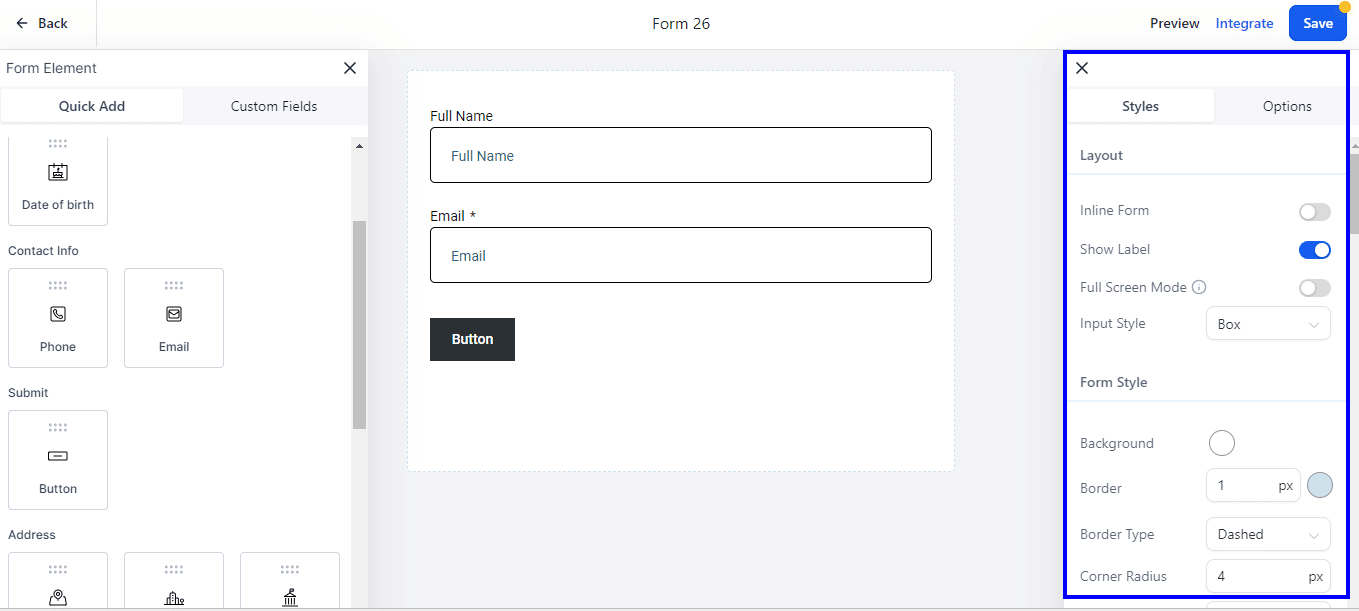The image size is (1359, 611).
Task: Open the Border Type Dashed dropdown
Action: [1268, 534]
